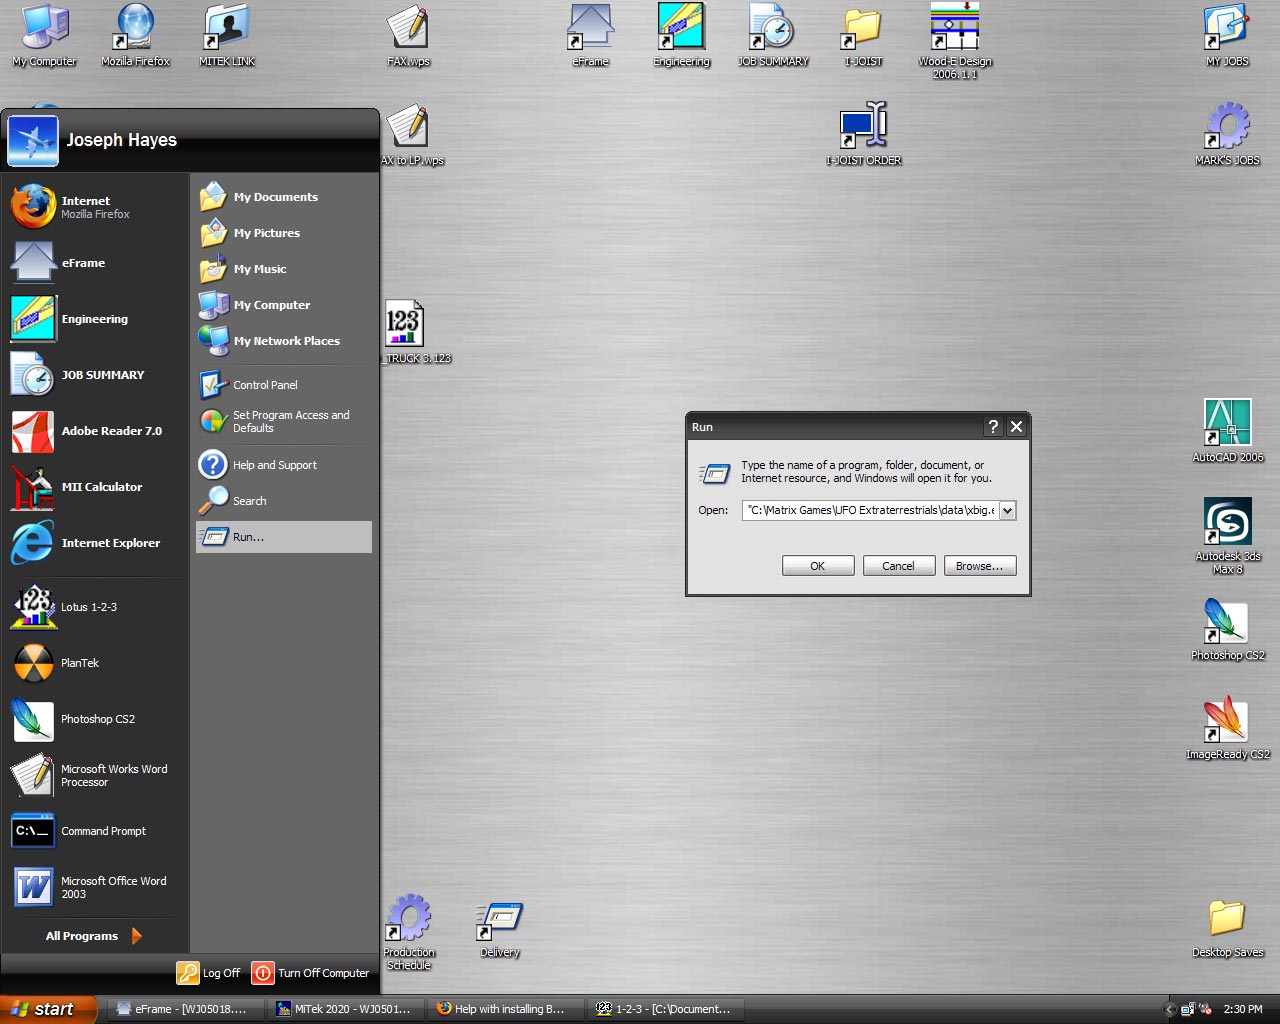Open Microsoft Works Word Processor from Start menu
Image resolution: width=1280 pixels, height=1024 pixels.
(95, 775)
